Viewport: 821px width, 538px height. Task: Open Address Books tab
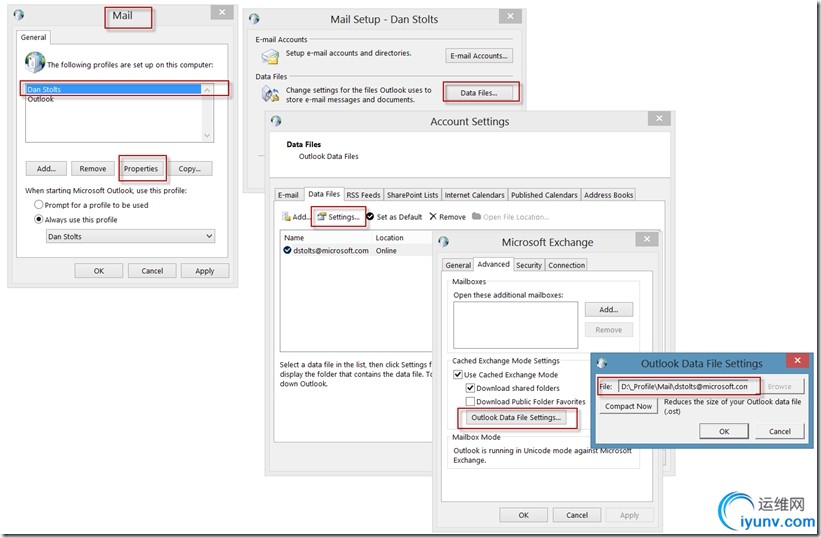click(608, 195)
